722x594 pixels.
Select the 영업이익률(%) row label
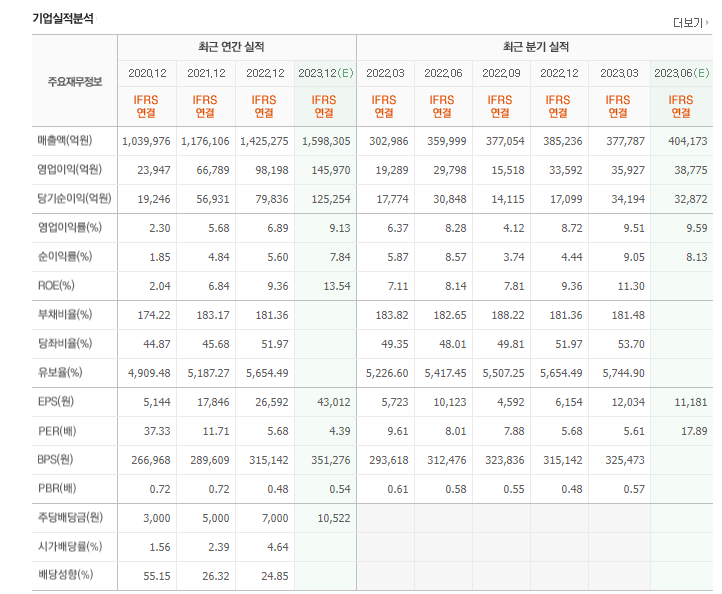70,227
